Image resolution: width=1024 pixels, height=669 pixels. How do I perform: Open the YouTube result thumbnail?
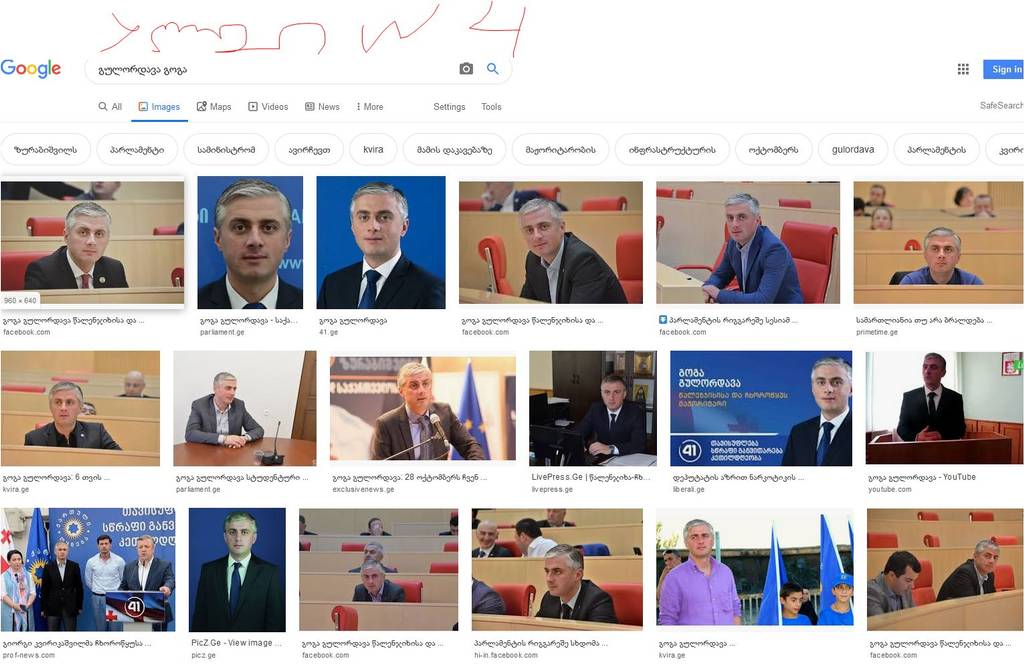944,408
